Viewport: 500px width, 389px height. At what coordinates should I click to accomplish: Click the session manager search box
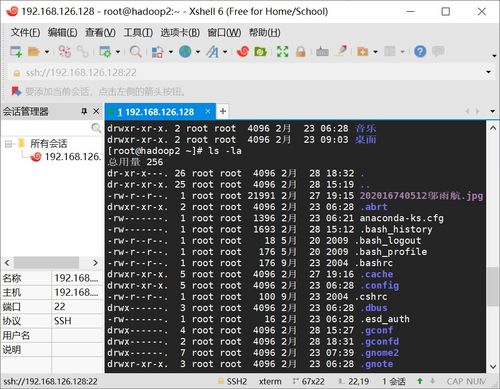click(52, 128)
